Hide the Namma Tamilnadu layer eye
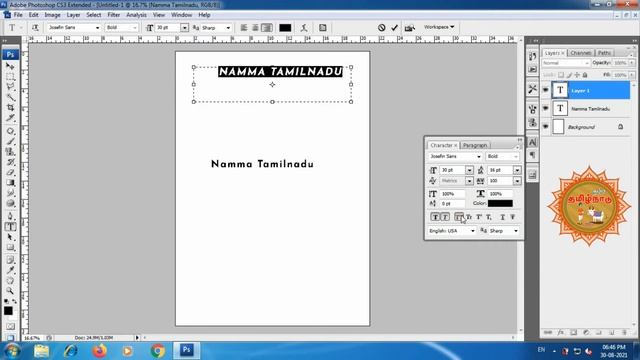 pyautogui.click(x=546, y=109)
